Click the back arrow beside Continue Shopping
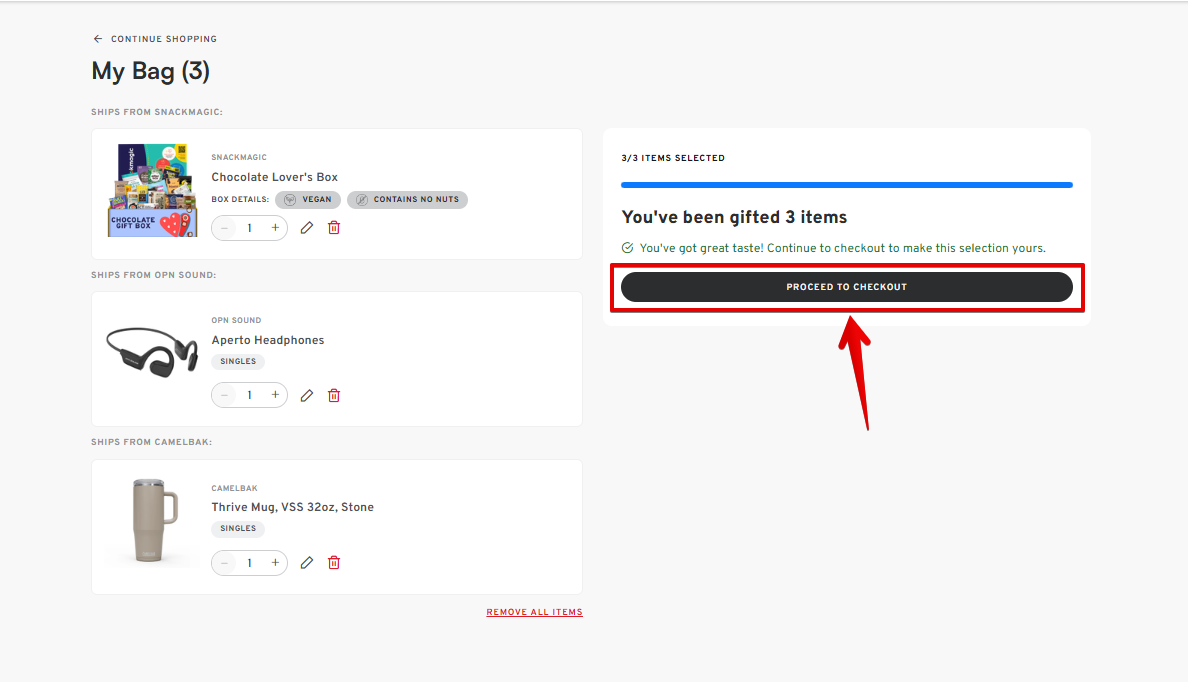 pos(98,39)
